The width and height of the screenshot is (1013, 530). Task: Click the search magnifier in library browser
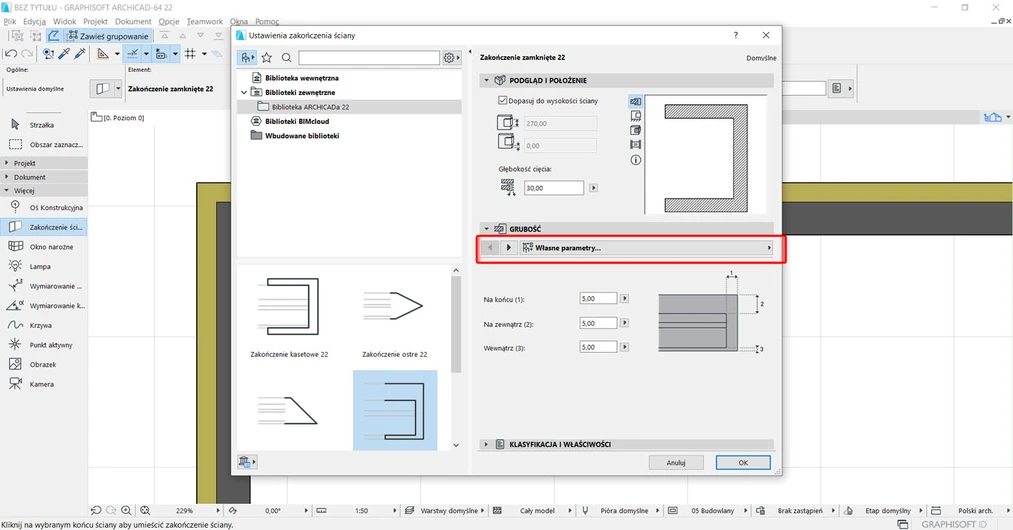pos(286,58)
